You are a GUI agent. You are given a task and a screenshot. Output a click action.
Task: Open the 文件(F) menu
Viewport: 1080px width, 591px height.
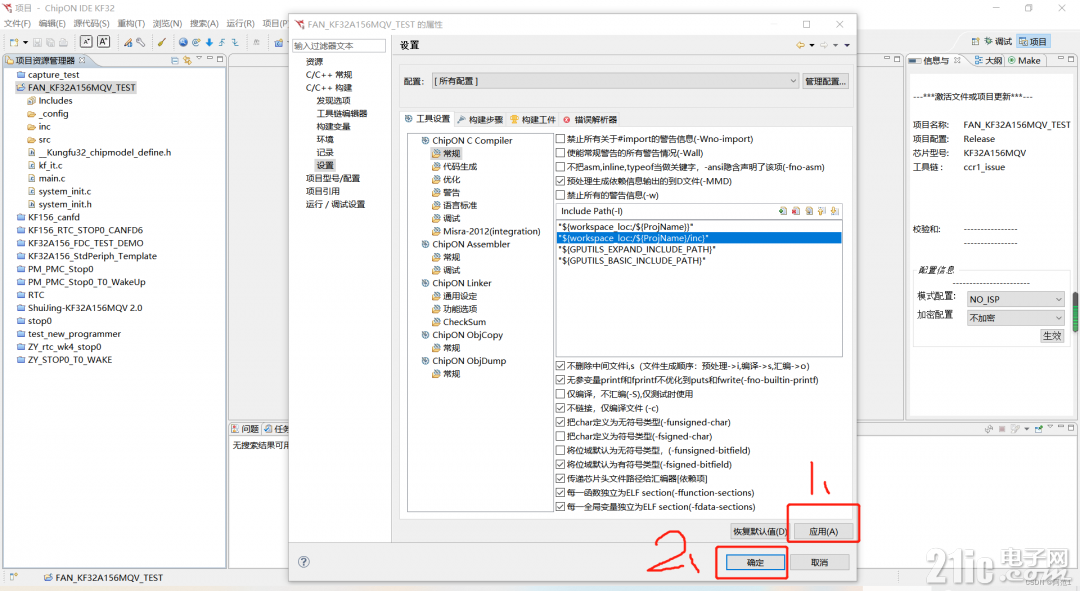point(17,23)
